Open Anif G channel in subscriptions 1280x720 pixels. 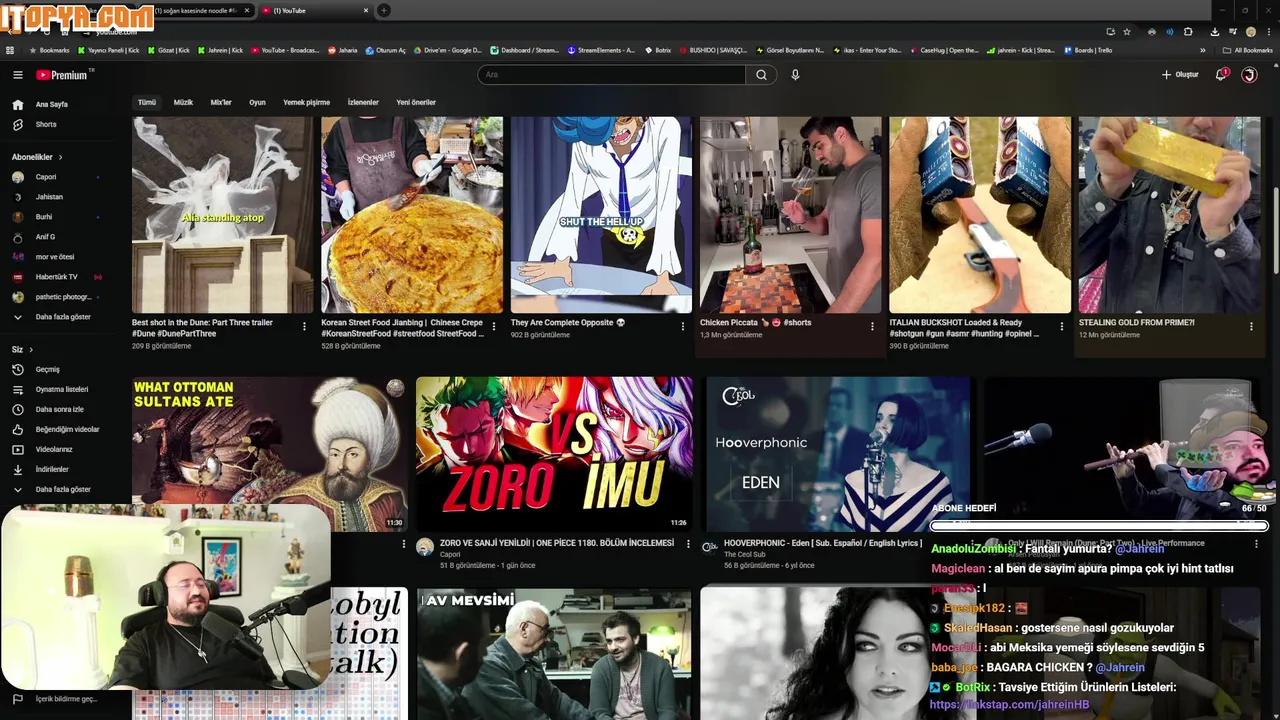[x=45, y=237]
